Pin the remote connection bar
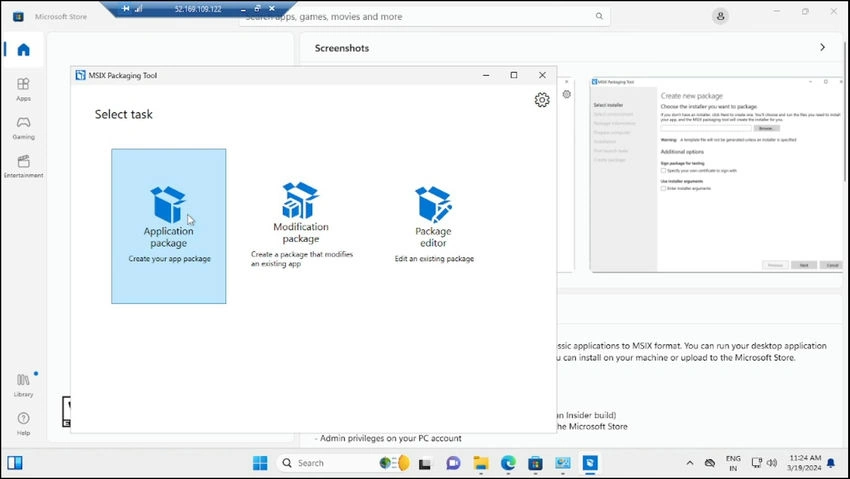 click(126, 9)
